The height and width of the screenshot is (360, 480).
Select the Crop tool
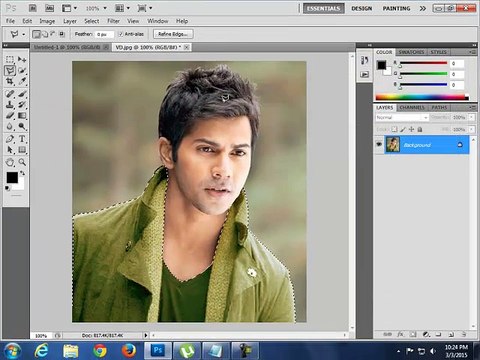pos(10,81)
